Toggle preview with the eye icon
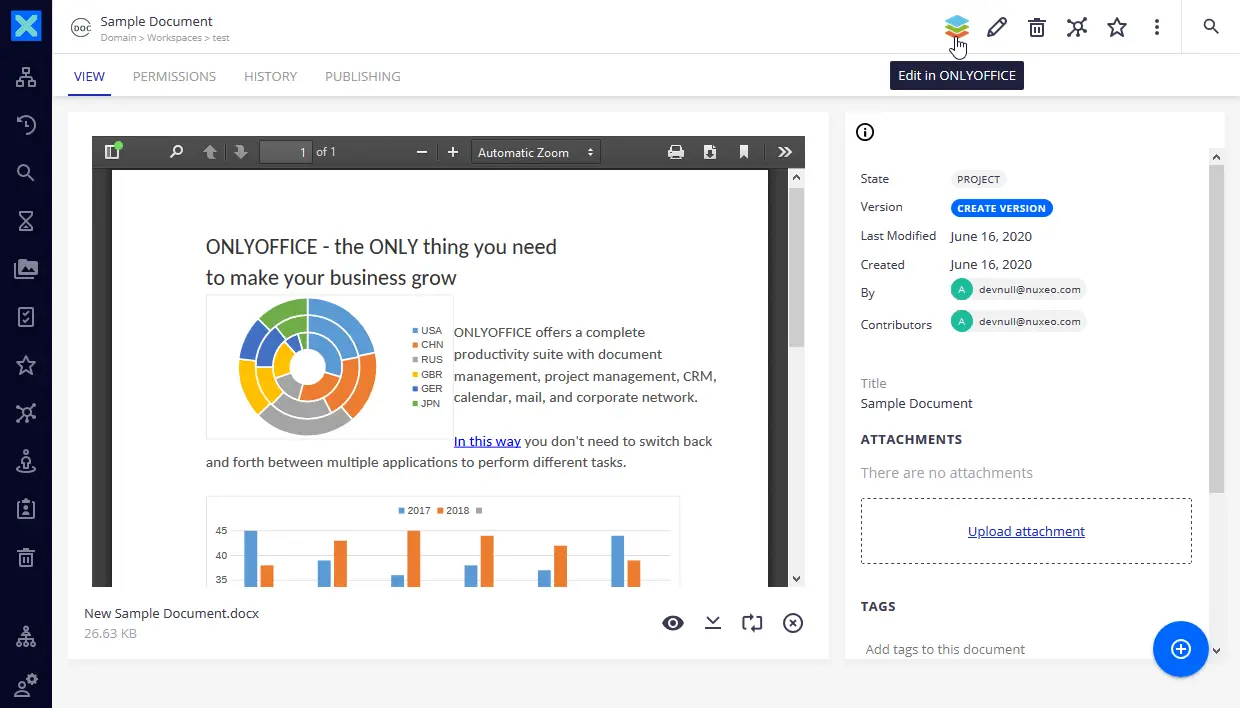The width and height of the screenshot is (1240, 708). 673,623
